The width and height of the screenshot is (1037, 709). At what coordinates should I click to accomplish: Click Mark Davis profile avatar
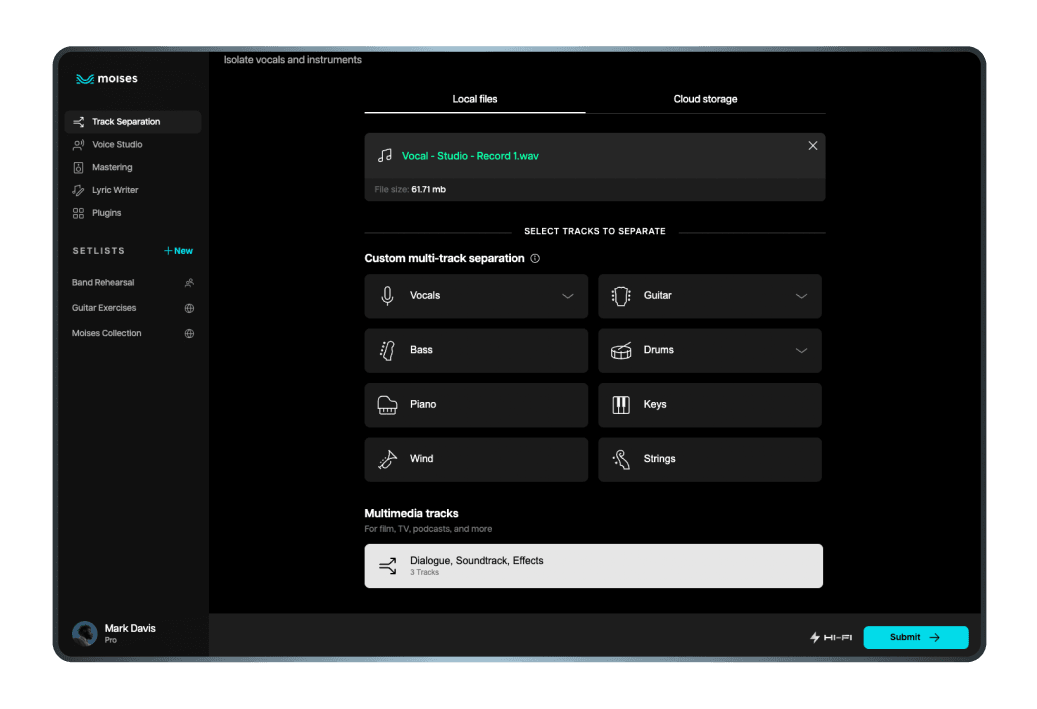[84, 633]
